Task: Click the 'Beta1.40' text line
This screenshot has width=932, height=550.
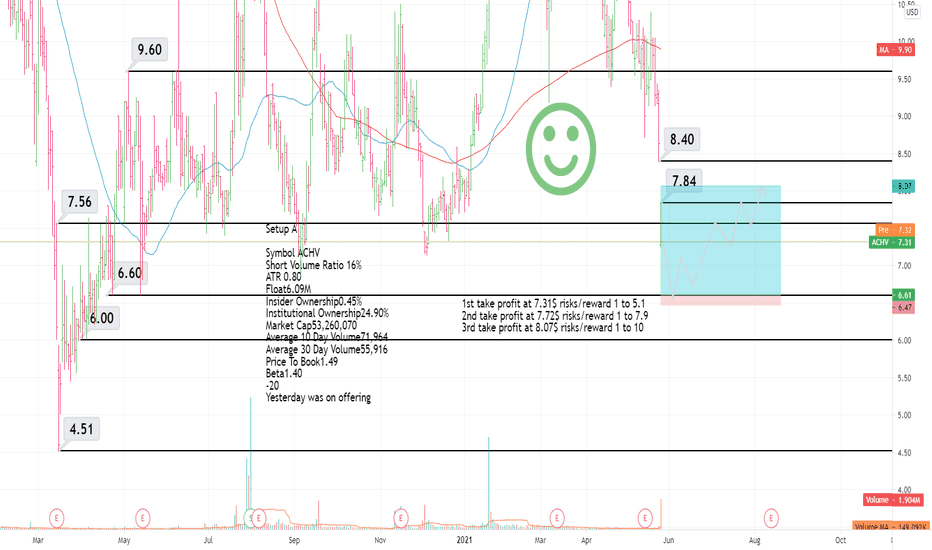Action: tap(284, 373)
